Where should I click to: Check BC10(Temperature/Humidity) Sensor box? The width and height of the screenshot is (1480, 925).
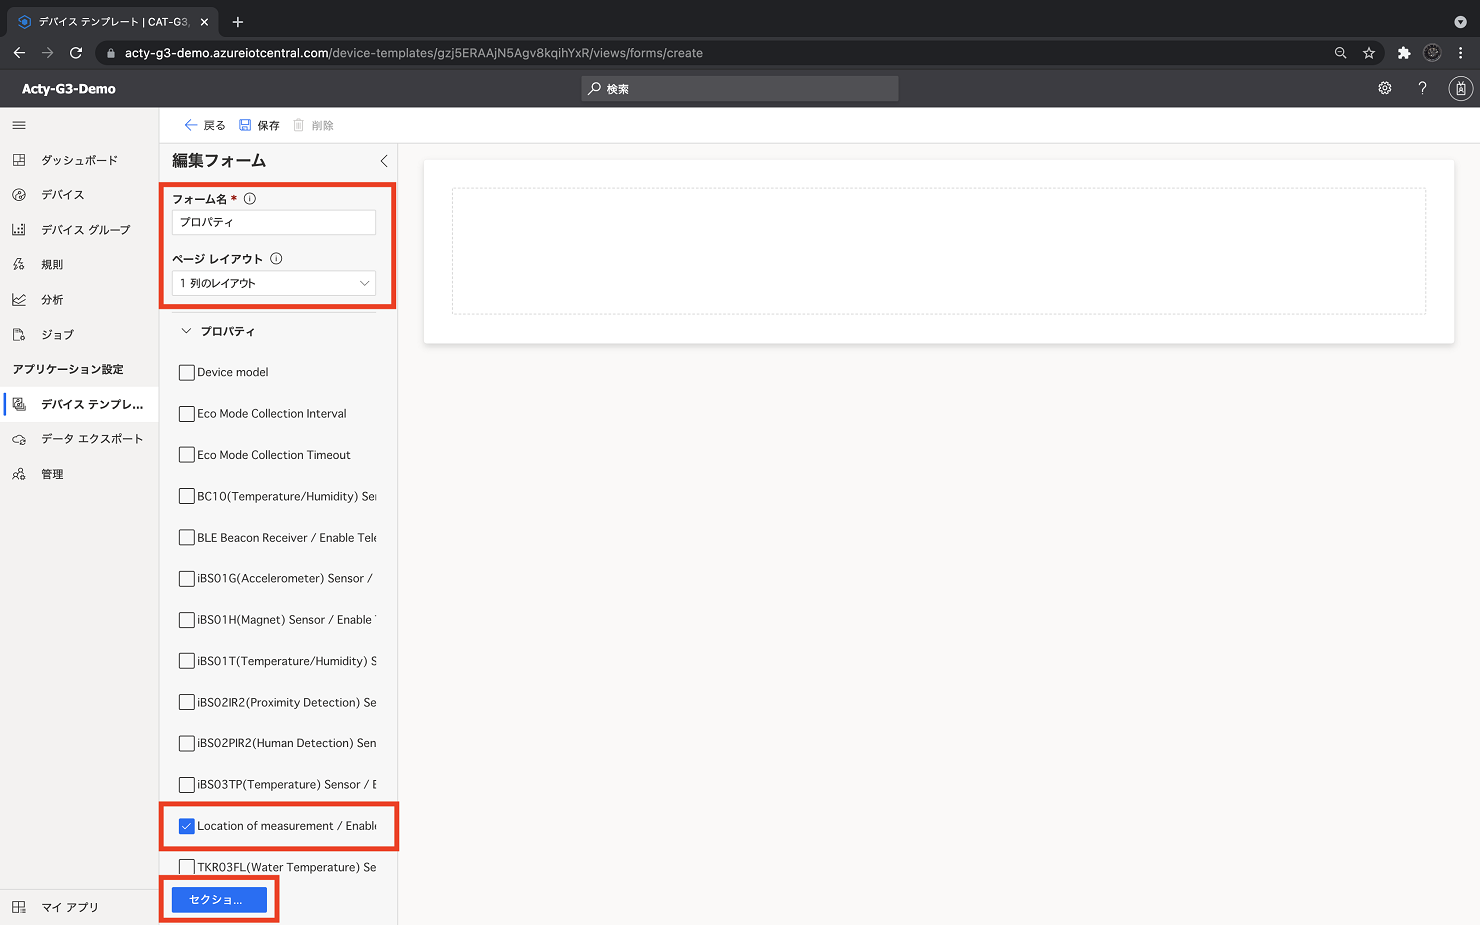click(187, 496)
